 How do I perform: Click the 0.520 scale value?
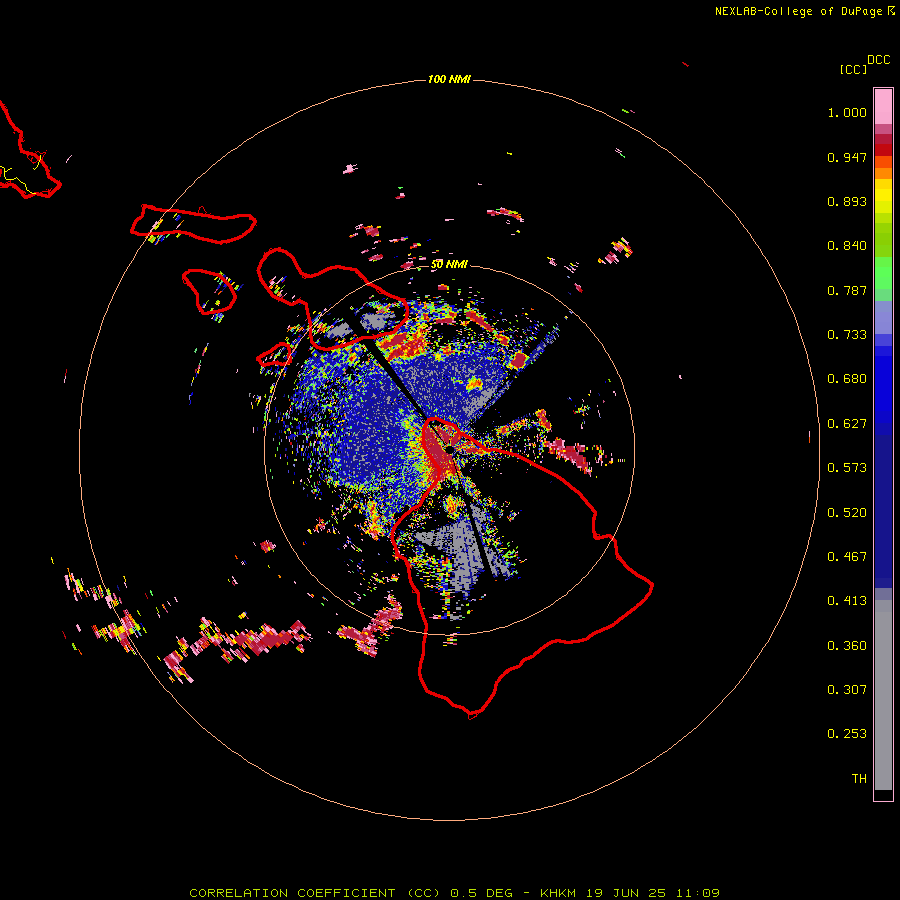pyautogui.click(x=847, y=513)
